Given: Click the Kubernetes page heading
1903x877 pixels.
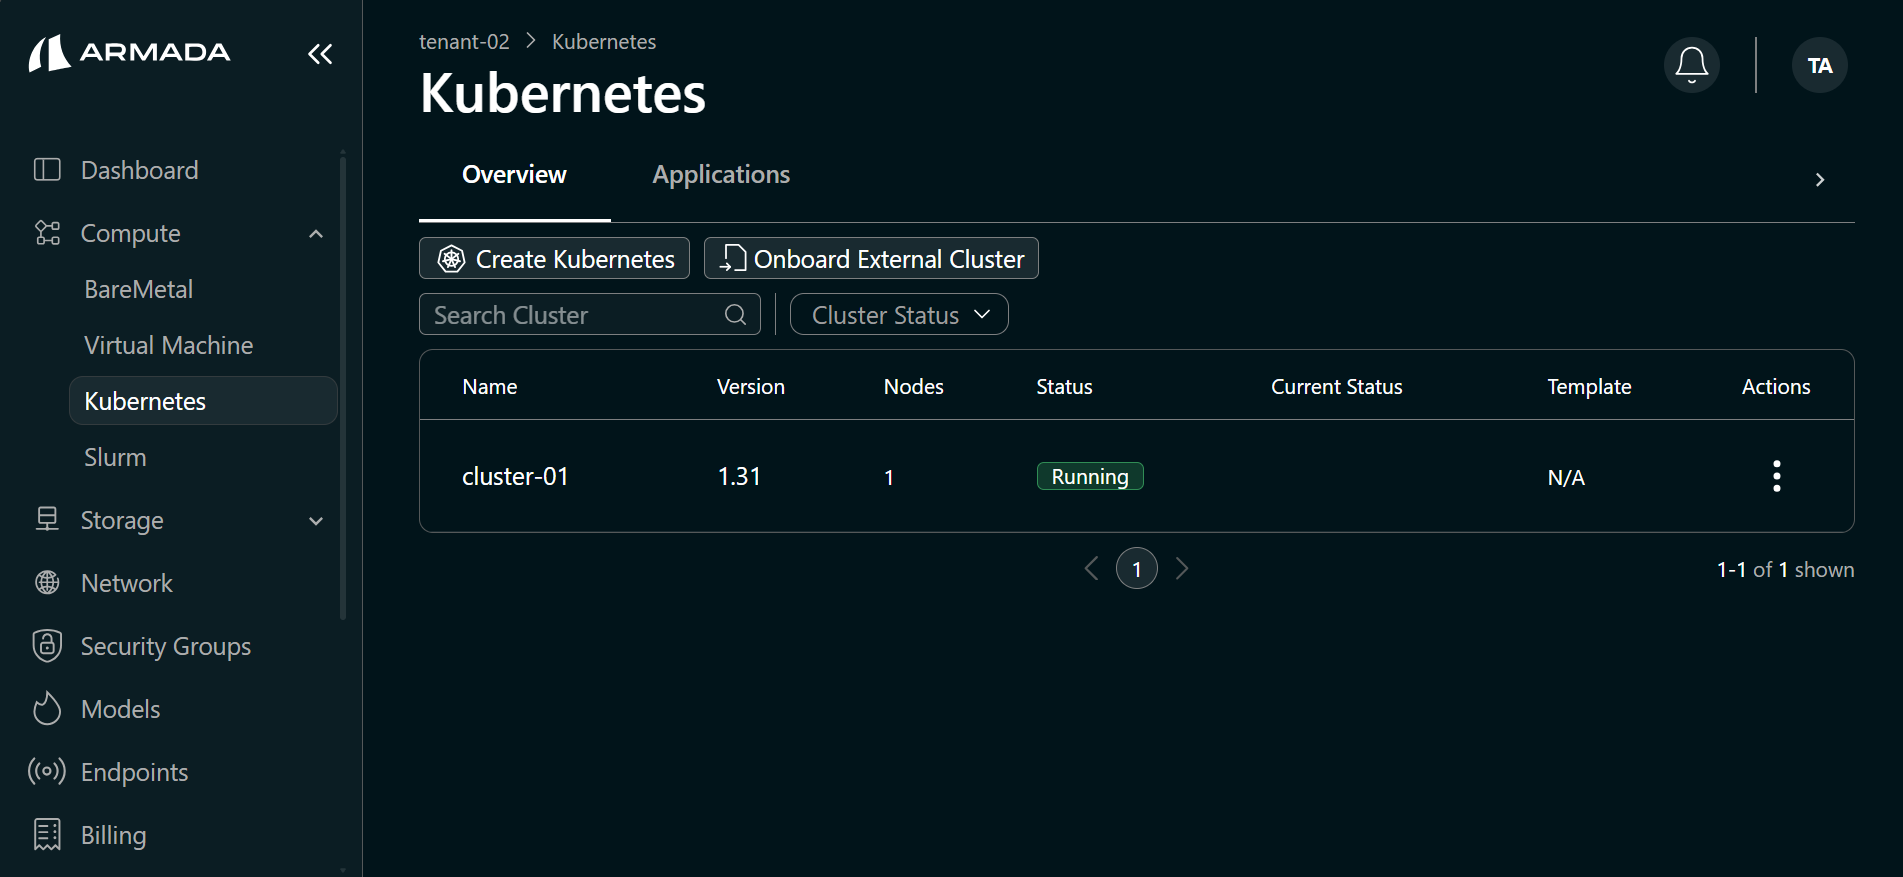Looking at the screenshot, I should pyautogui.click(x=563, y=94).
